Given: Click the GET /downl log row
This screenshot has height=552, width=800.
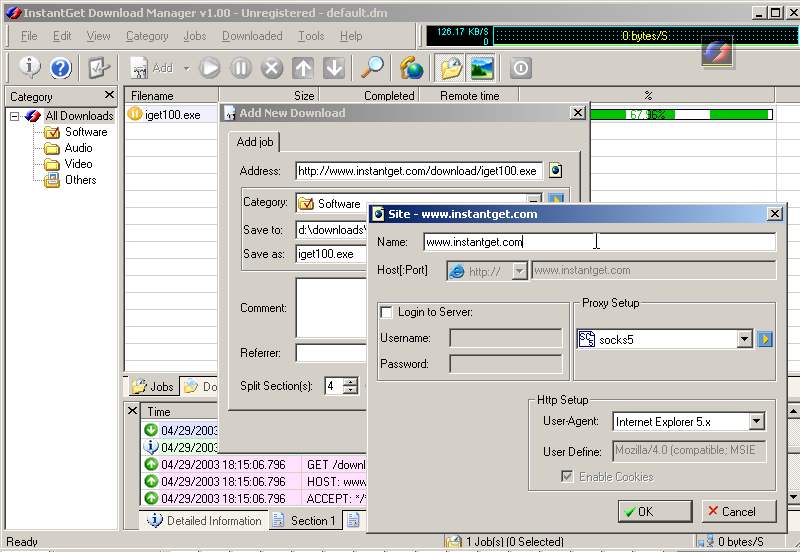Looking at the screenshot, I should [x=254, y=465].
